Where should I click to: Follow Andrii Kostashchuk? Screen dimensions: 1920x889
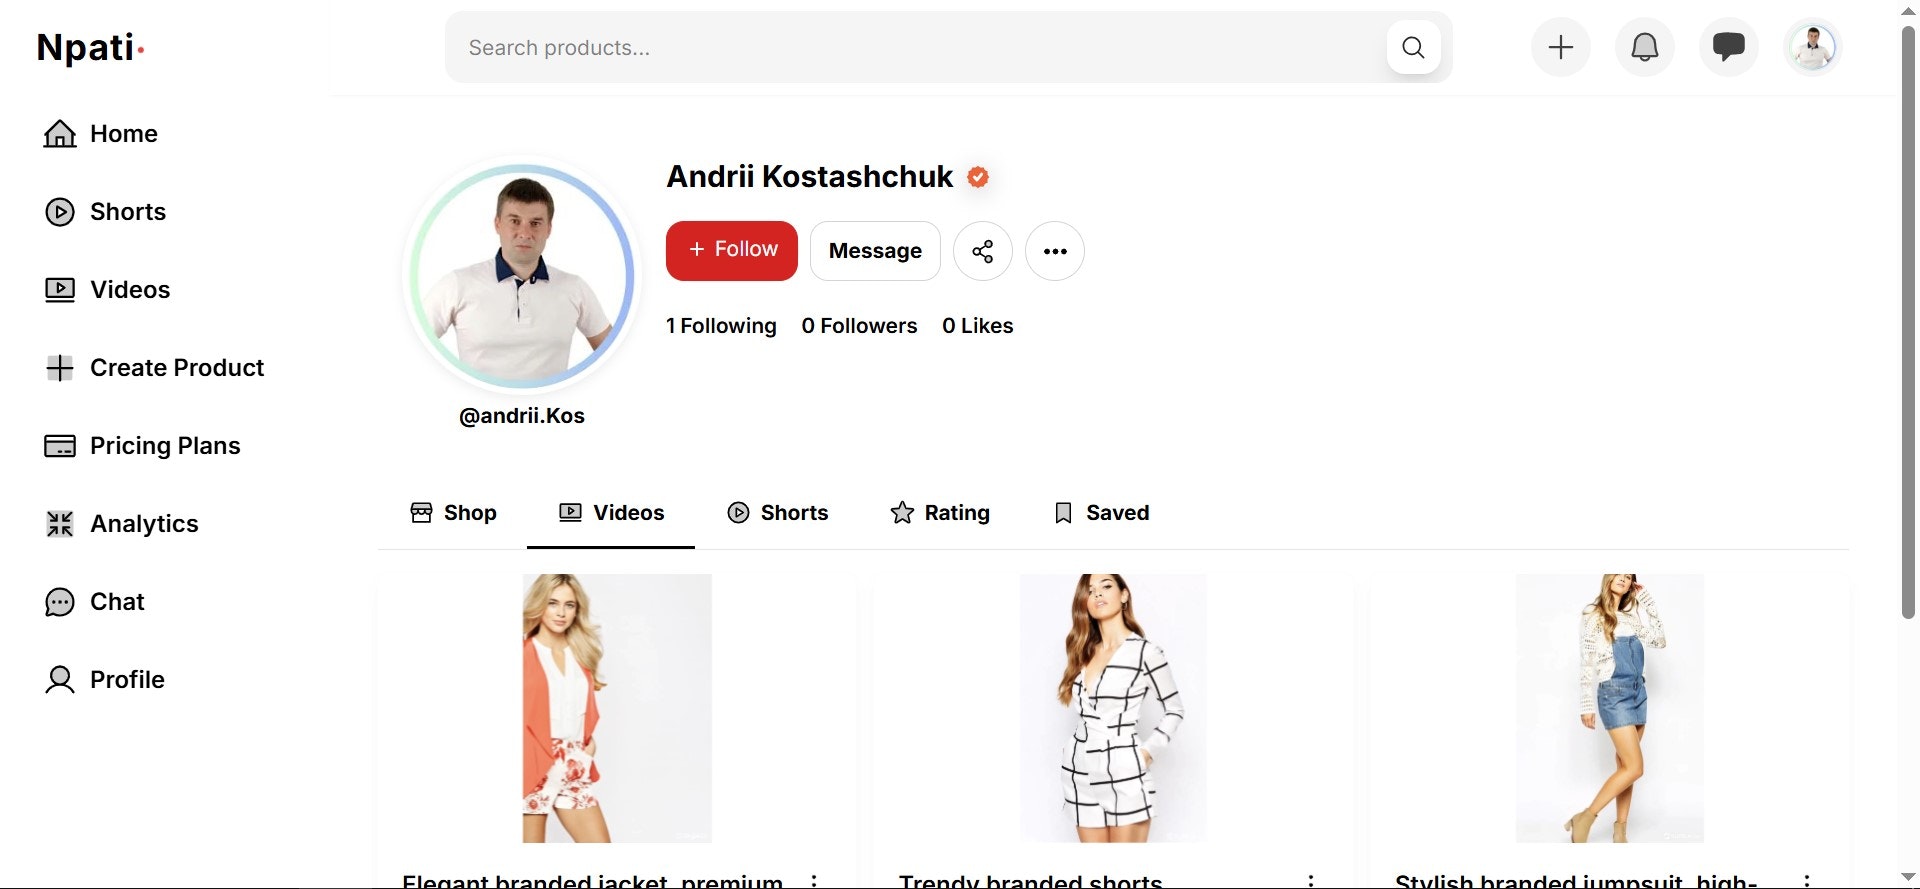point(732,250)
